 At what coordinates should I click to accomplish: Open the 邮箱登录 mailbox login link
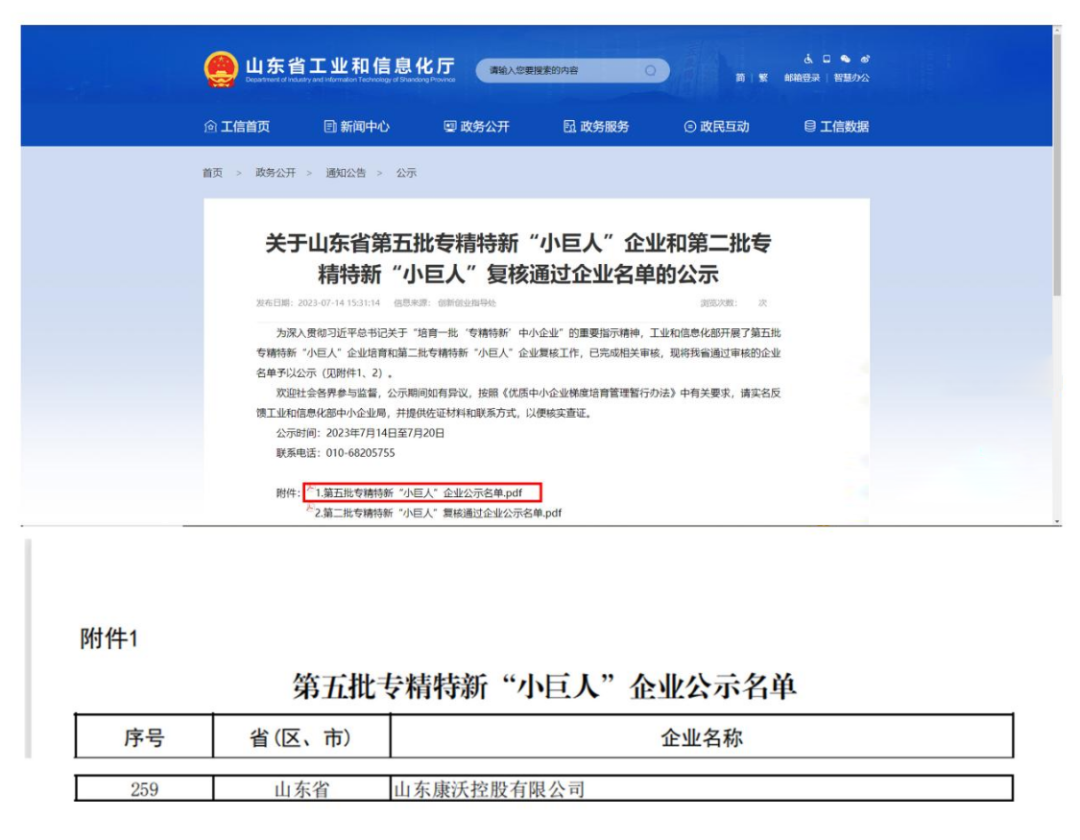[802, 78]
